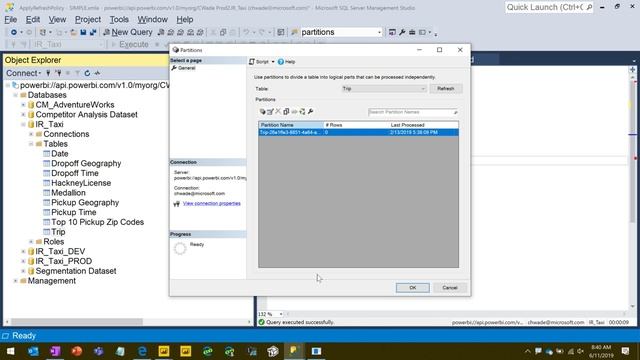This screenshot has height=360, width=640.
Task: Click the Search Partition Names field
Action: point(413,112)
